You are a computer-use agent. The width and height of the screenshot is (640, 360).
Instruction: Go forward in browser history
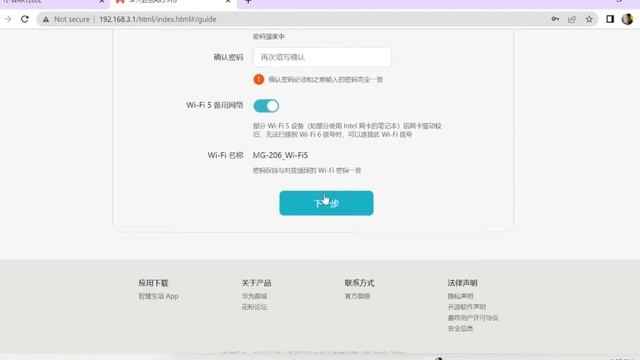[x=7, y=19]
